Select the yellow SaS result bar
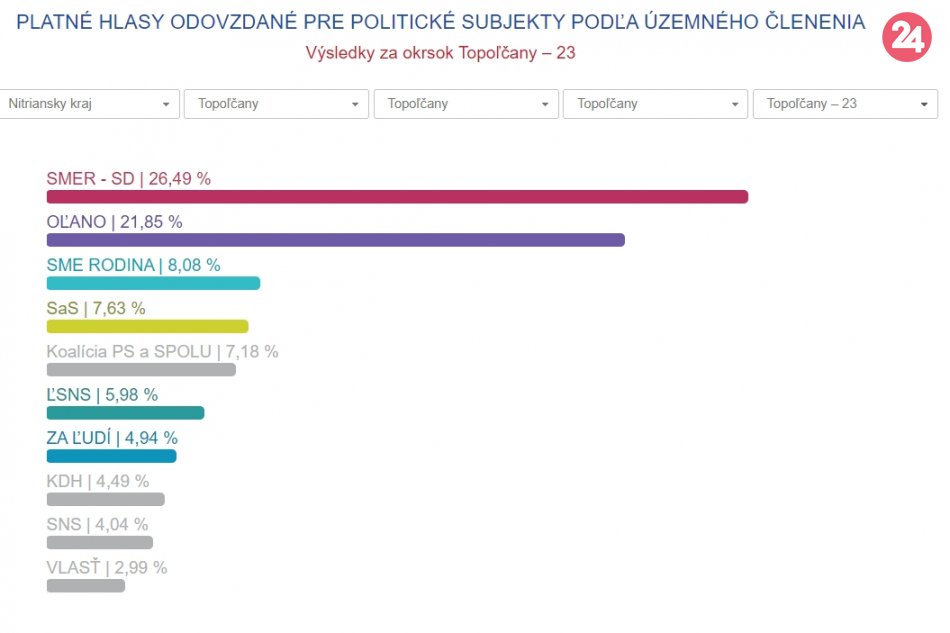This screenshot has height=633, width=950. point(147,326)
